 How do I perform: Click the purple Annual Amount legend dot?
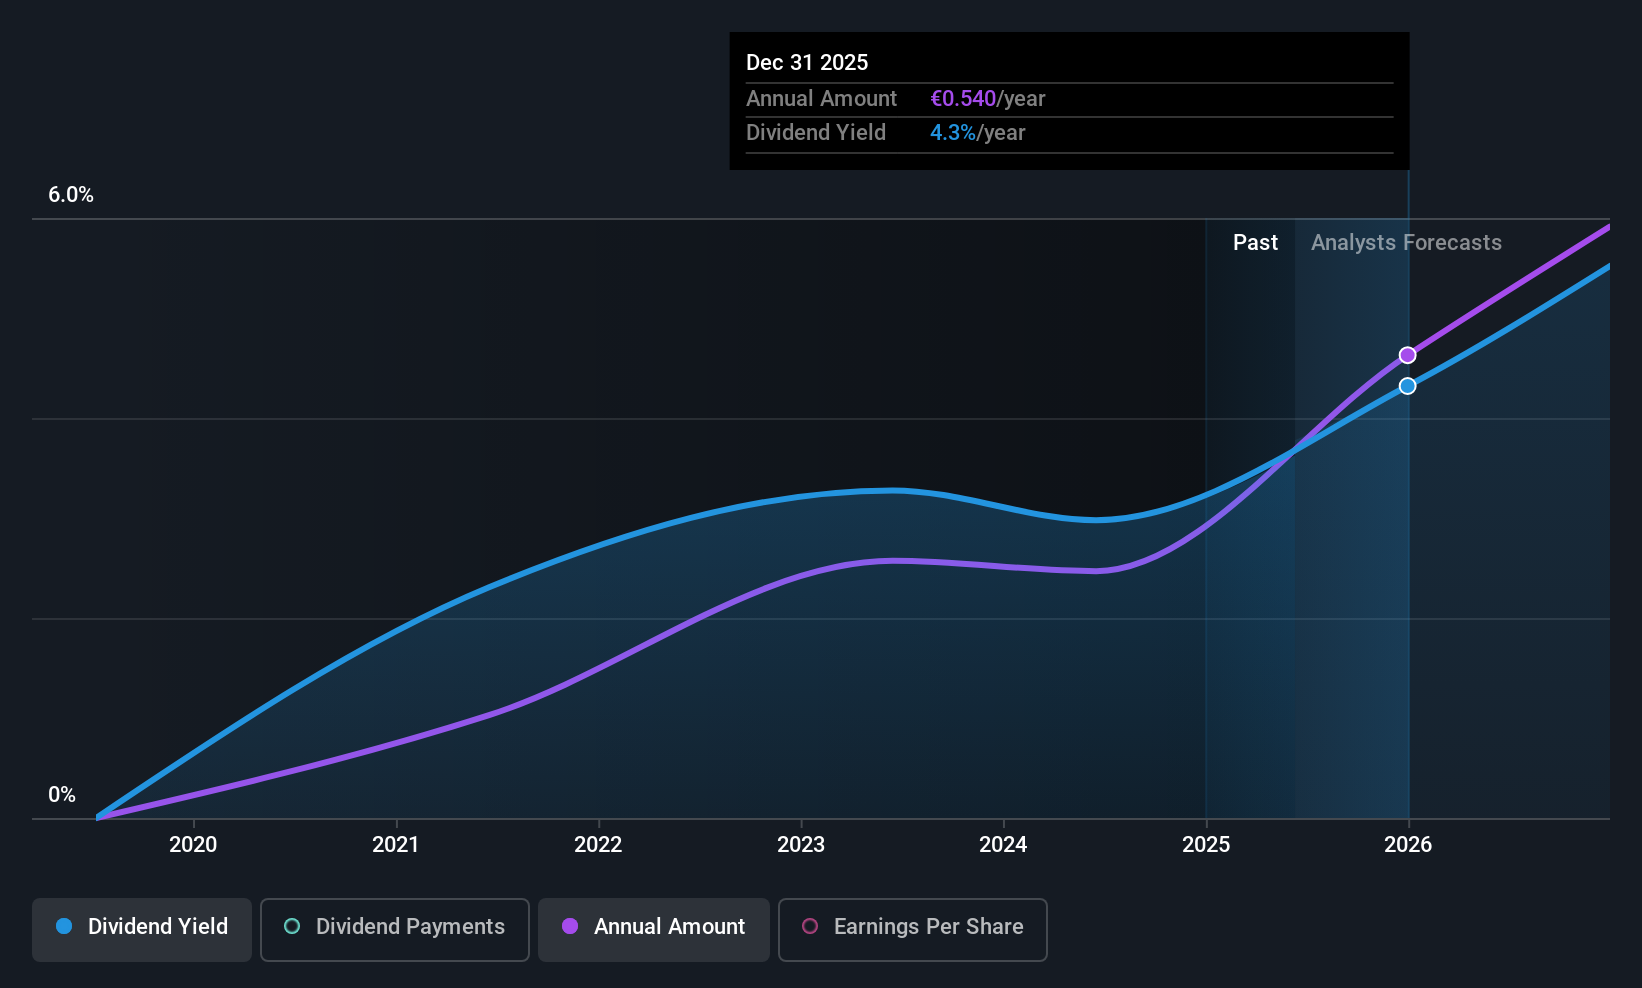[570, 926]
